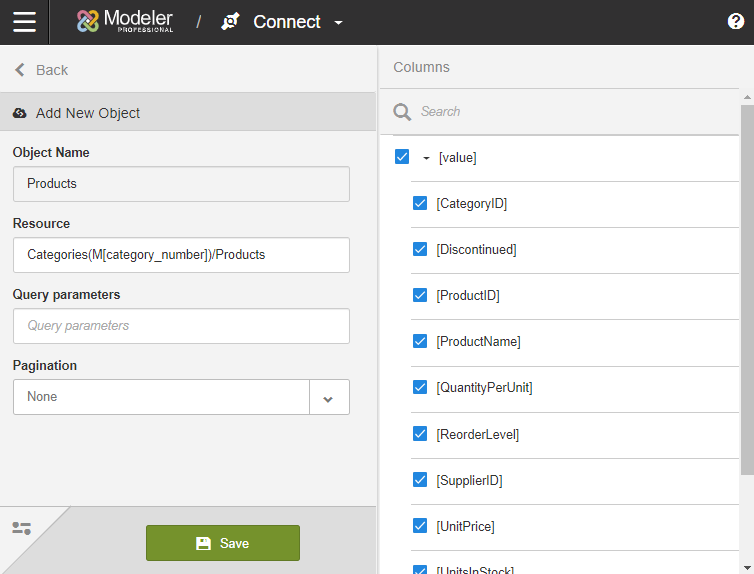This screenshot has height=574, width=754.
Task: Click the [Discontinued] column item
Action: pos(476,250)
